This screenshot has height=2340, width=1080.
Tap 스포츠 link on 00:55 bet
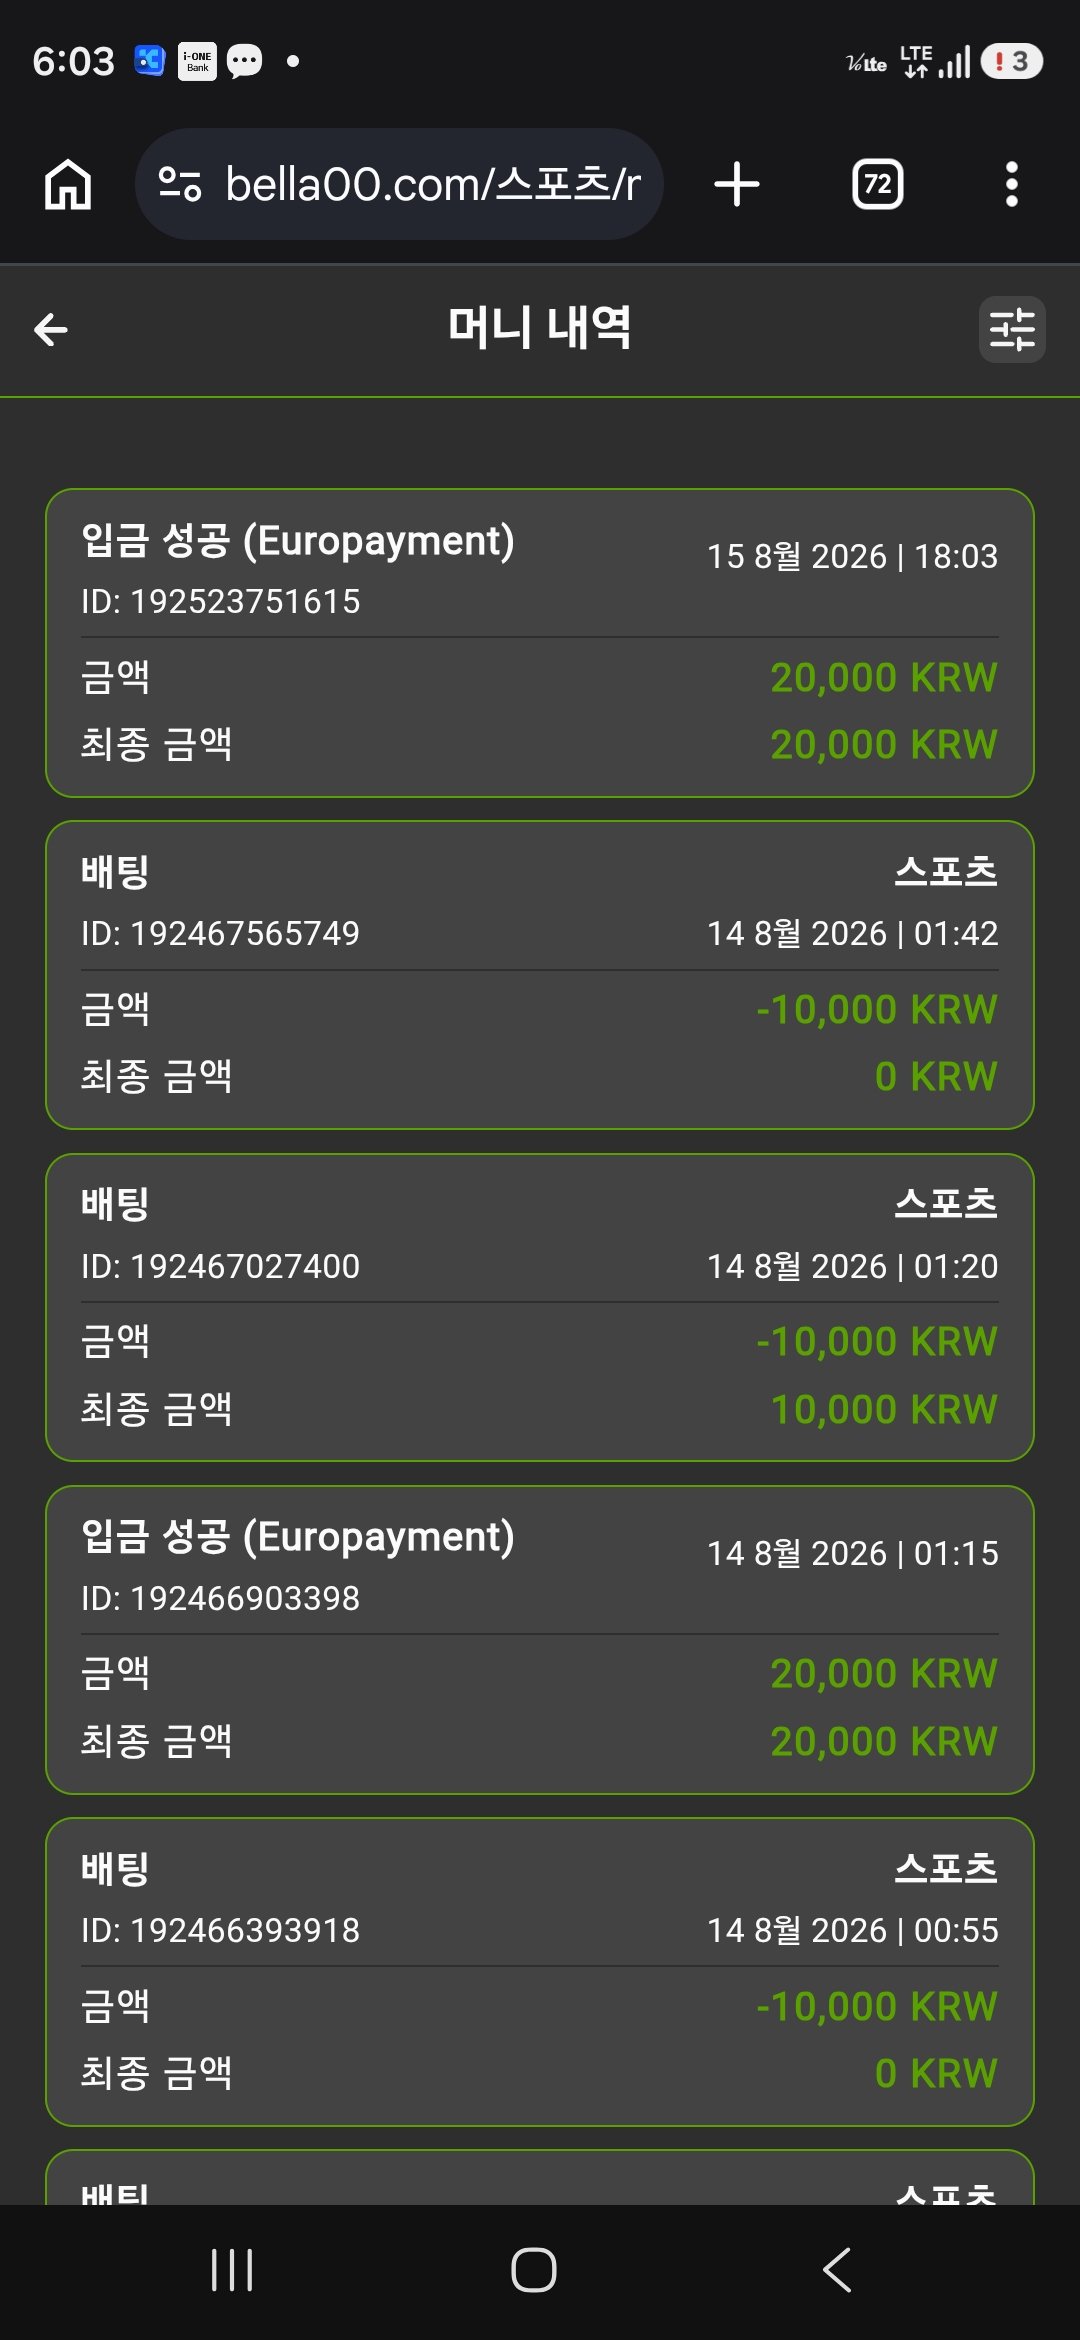[946, 1868]
